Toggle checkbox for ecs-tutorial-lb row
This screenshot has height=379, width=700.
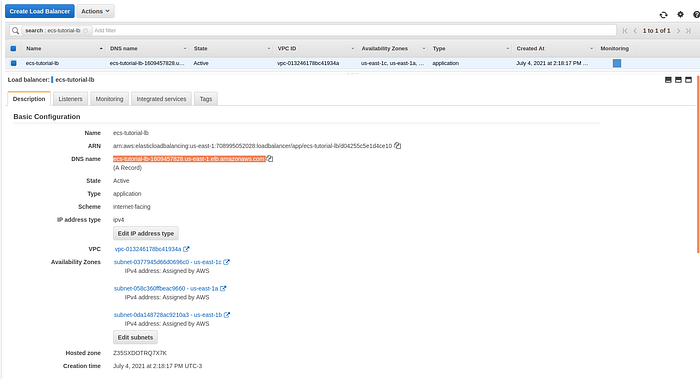[13, 63]
